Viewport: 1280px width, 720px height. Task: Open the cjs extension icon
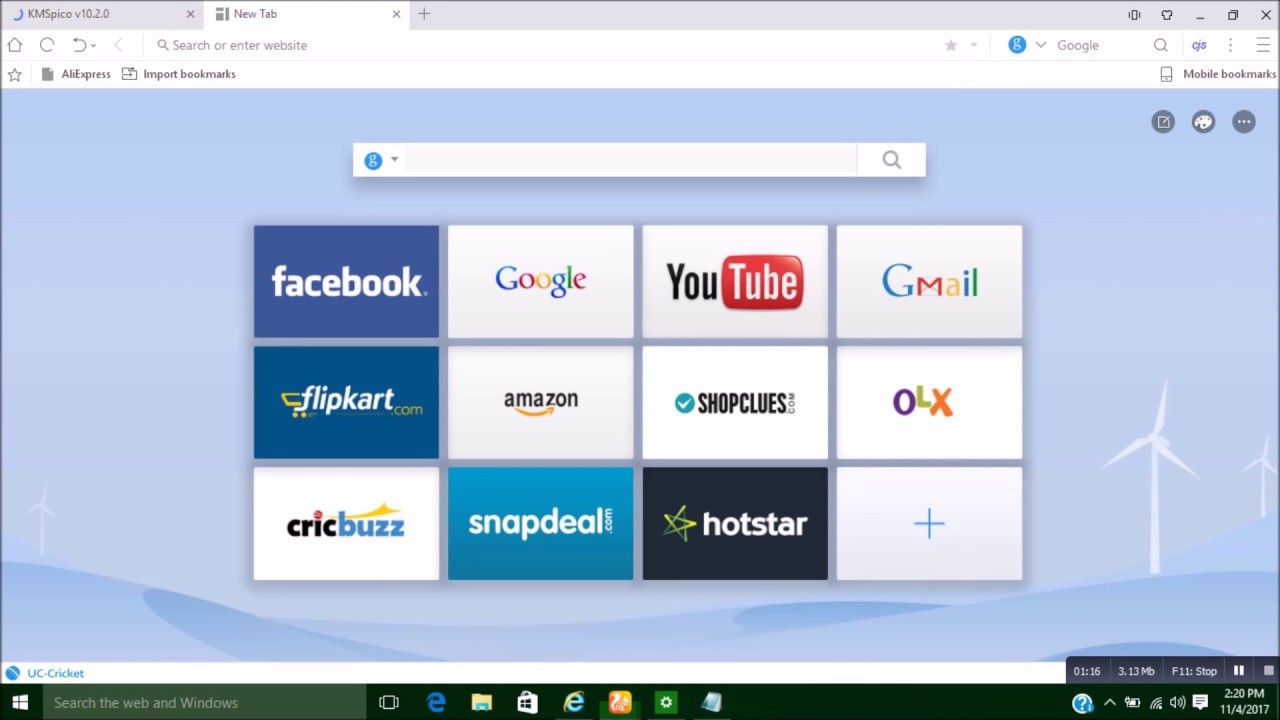click(x=1199, y=45)
